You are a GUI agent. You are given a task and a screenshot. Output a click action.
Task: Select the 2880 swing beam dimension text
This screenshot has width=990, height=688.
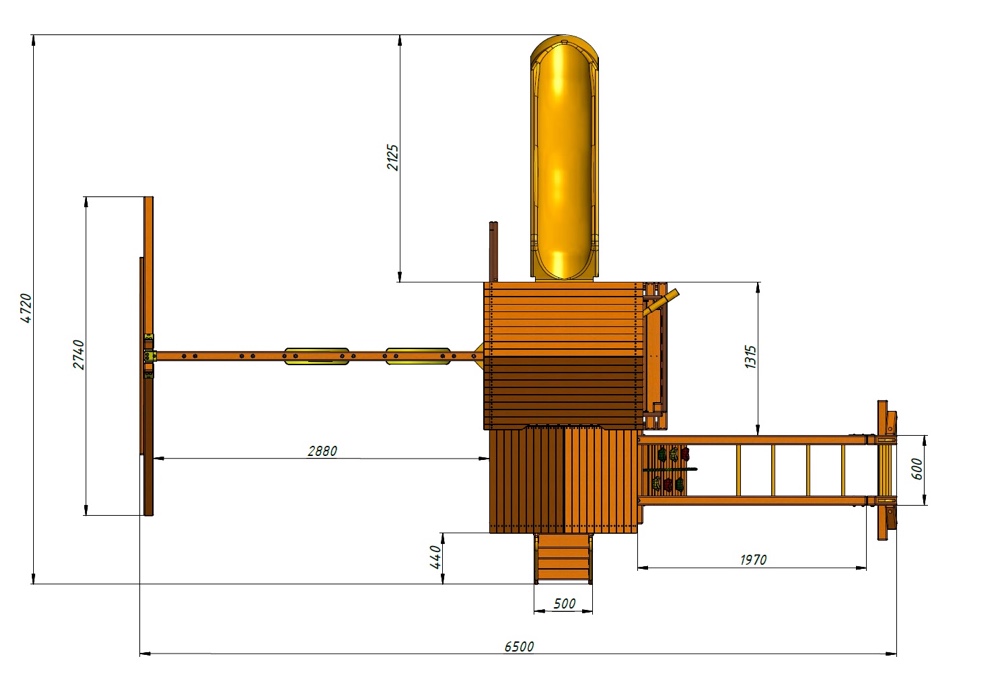pos(322,451)
